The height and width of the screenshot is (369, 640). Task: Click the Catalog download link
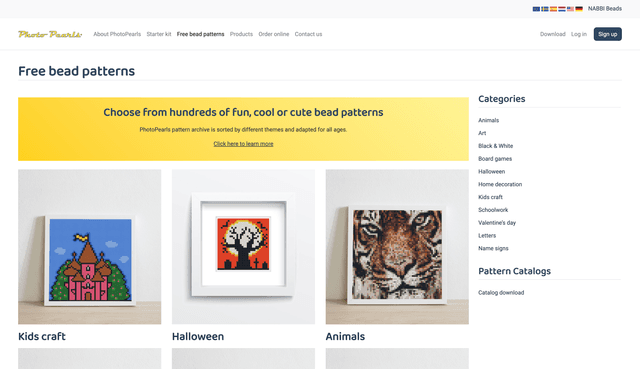(501, 293)
